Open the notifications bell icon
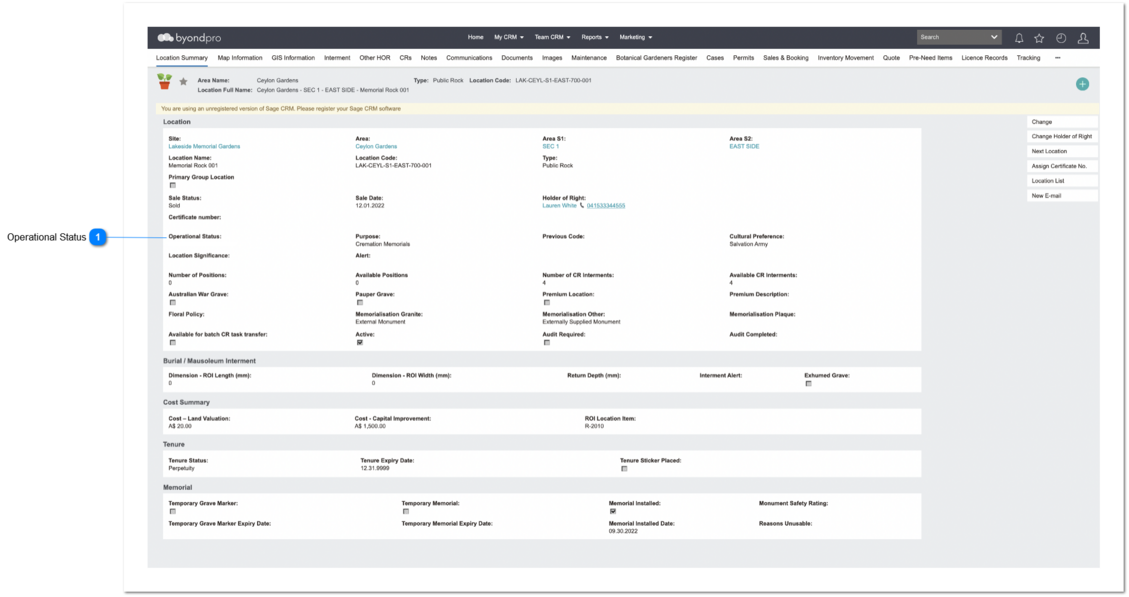The image size is (1129, 597). (x=1019, y=38)
